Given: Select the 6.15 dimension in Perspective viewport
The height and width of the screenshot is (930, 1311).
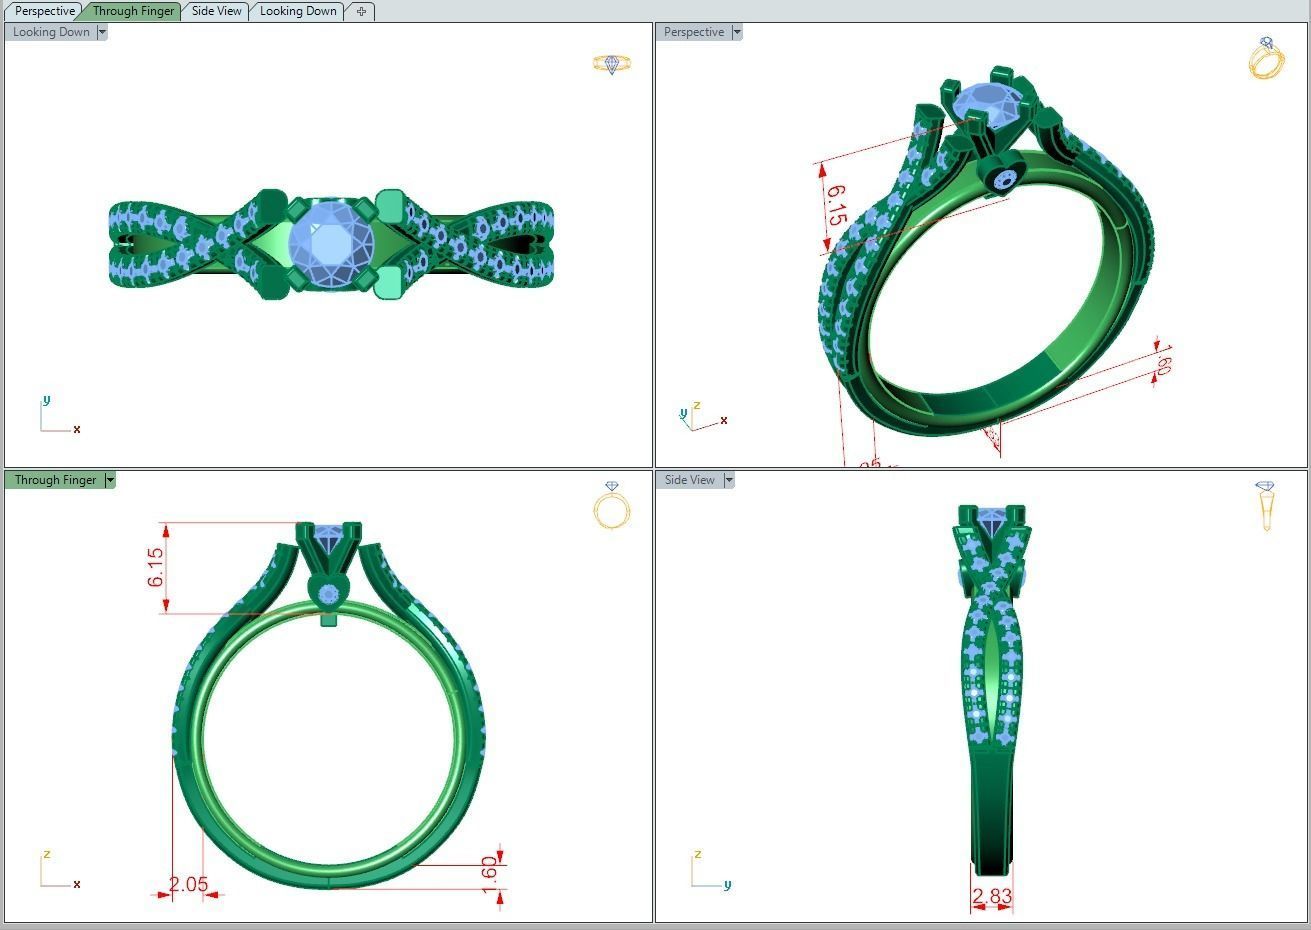Looking at the screenshot, I should pyautogui.click(x=837, y=205).
